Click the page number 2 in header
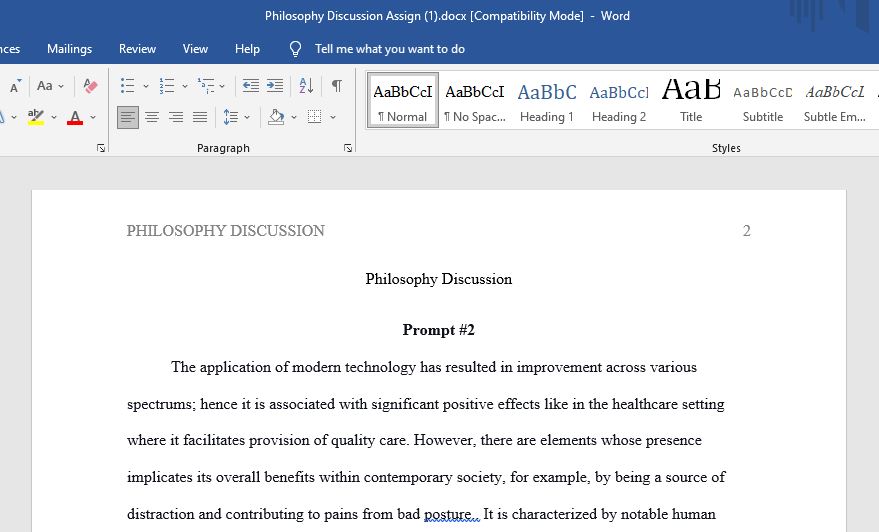The image size is (879, 532). click(x=746, y=231)
